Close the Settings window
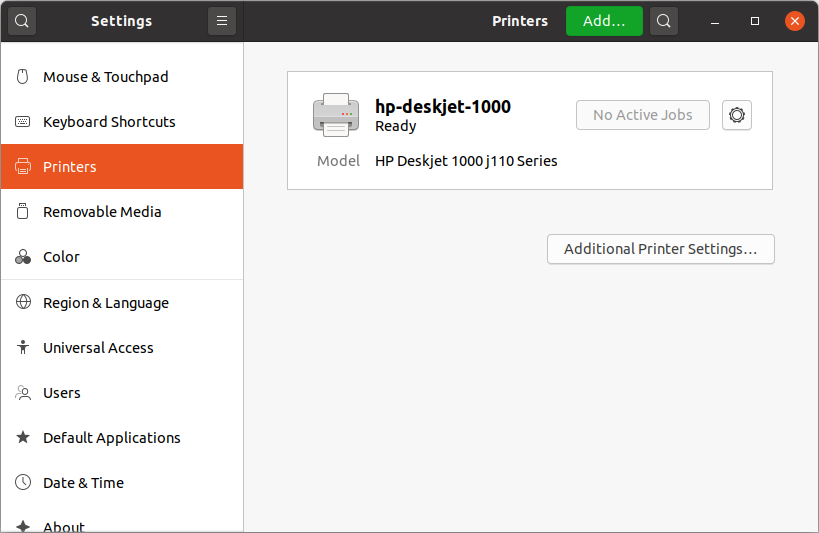Screen dimensions: 819x533 pos(794,21)
